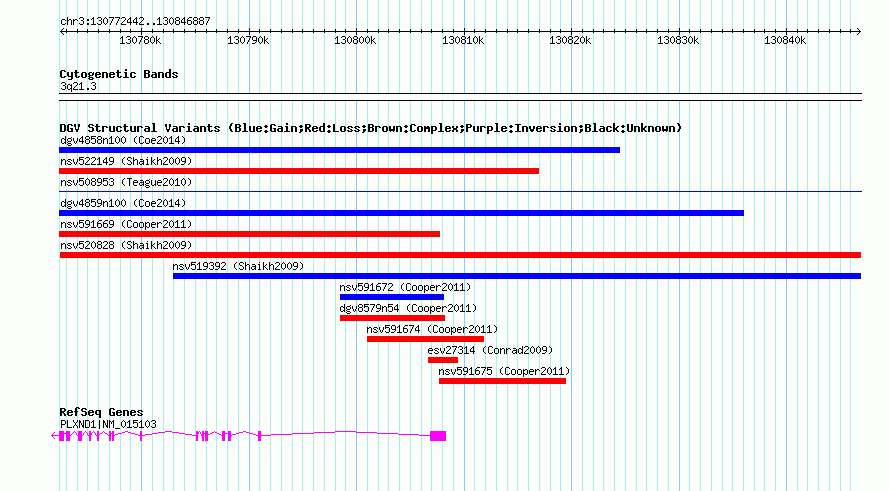Screen dimensions: 890x491
Task: Select the large terminal exon of PLXND1
Action: tap(438, 436)
